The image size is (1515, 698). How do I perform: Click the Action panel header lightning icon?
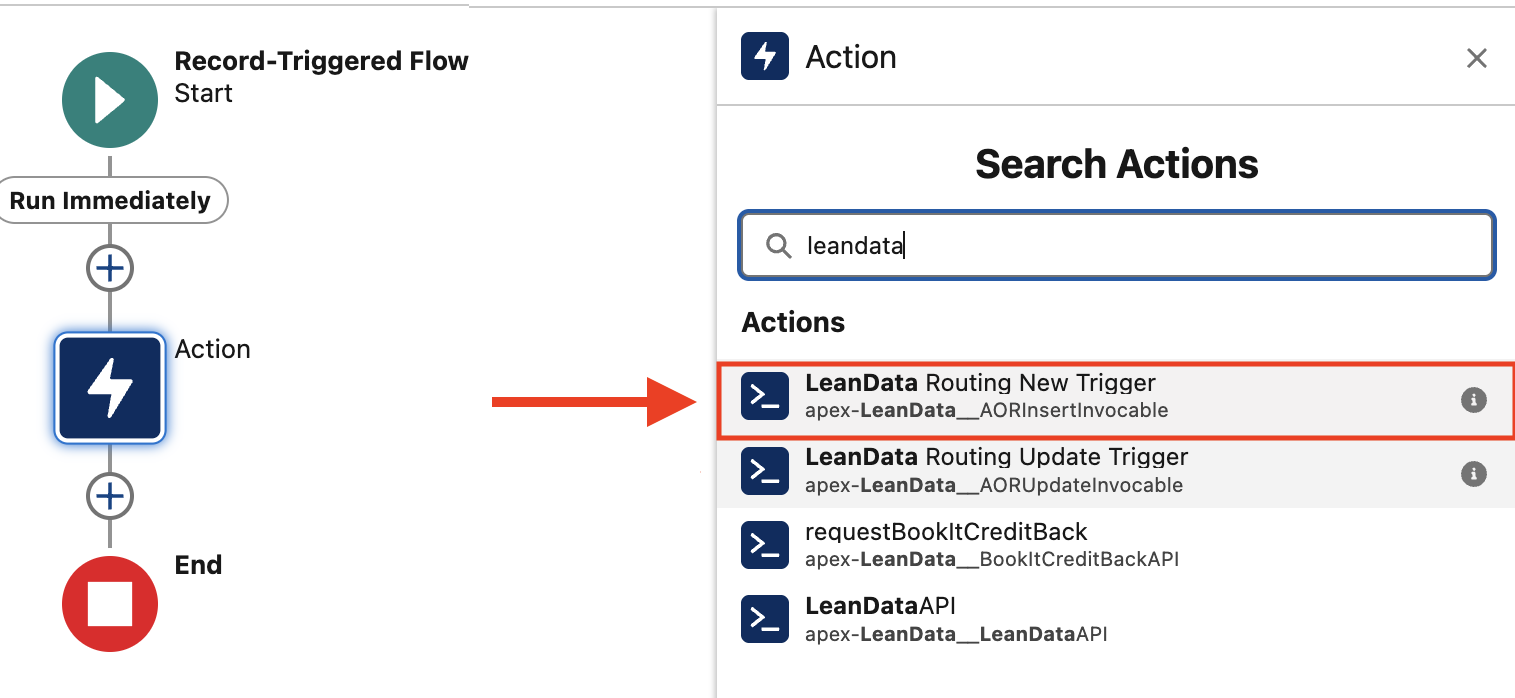[765, 56]
